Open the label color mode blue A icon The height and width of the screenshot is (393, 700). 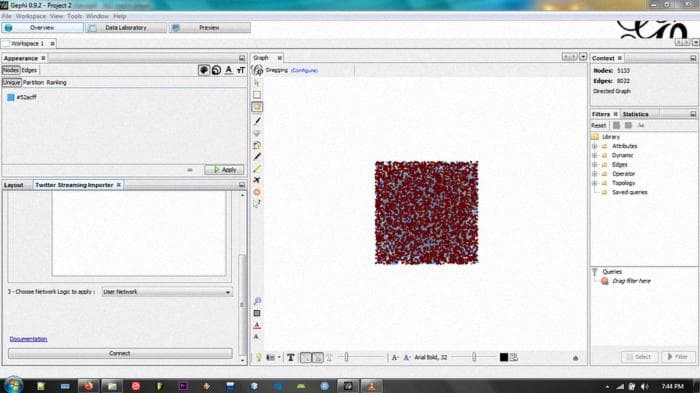tap(407, 357)
